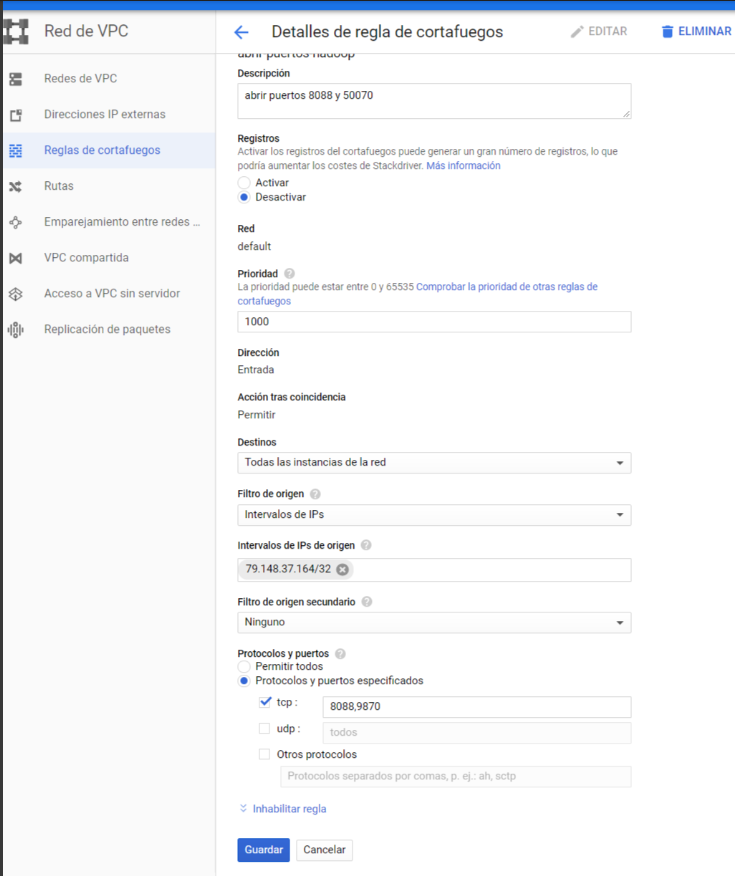Viewport: 735px width, 876px height.
Task: Open the Más información link
Action: (x=463, y=166)
